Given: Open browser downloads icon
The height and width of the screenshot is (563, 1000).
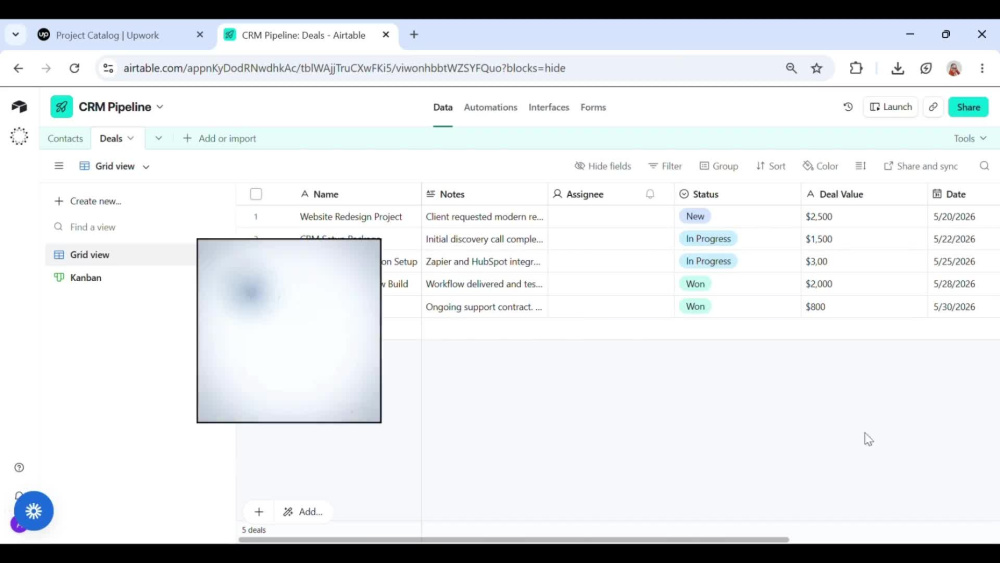Looking at the screenshot, I should (897, 68).
